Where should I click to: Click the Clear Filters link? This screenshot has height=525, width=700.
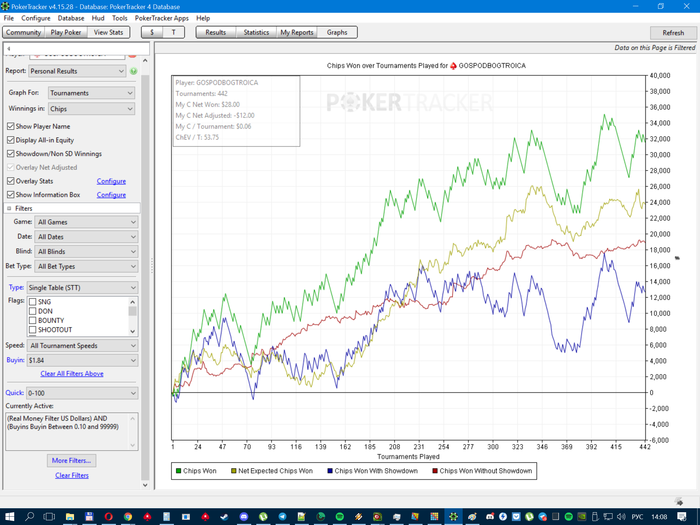(x=72, y=475)
